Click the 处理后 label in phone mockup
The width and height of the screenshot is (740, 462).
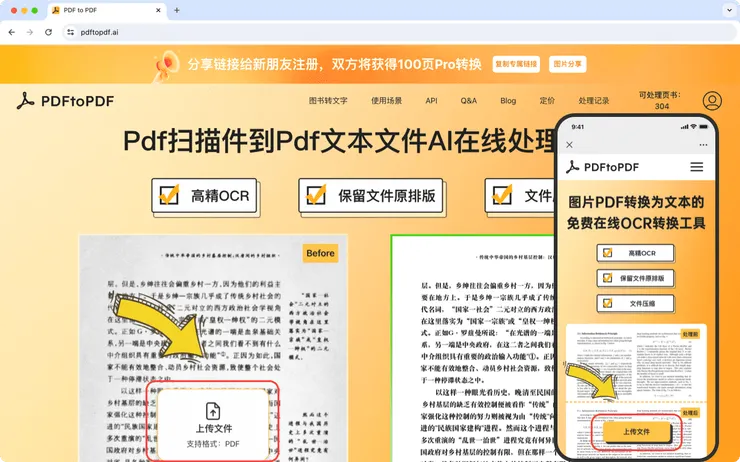[x=690, y=413]
